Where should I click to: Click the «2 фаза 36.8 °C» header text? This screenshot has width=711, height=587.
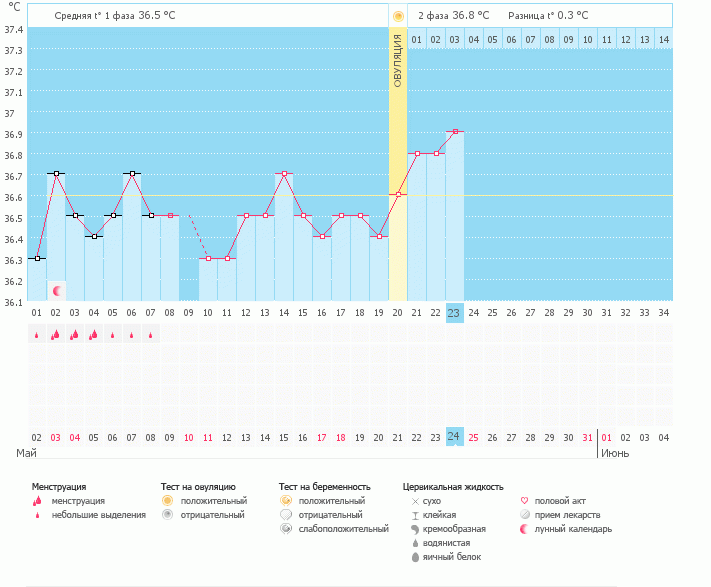453,16
